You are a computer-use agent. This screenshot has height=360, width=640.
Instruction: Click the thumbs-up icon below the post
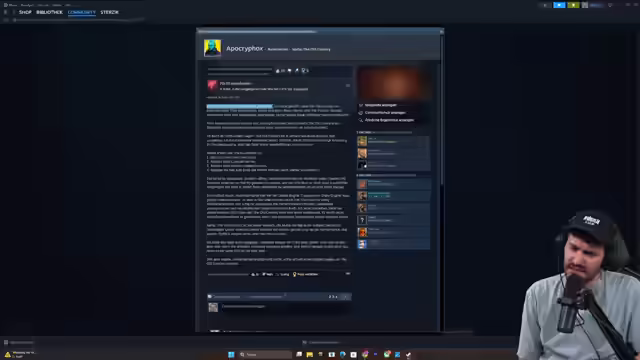click(x=253, y=274)
